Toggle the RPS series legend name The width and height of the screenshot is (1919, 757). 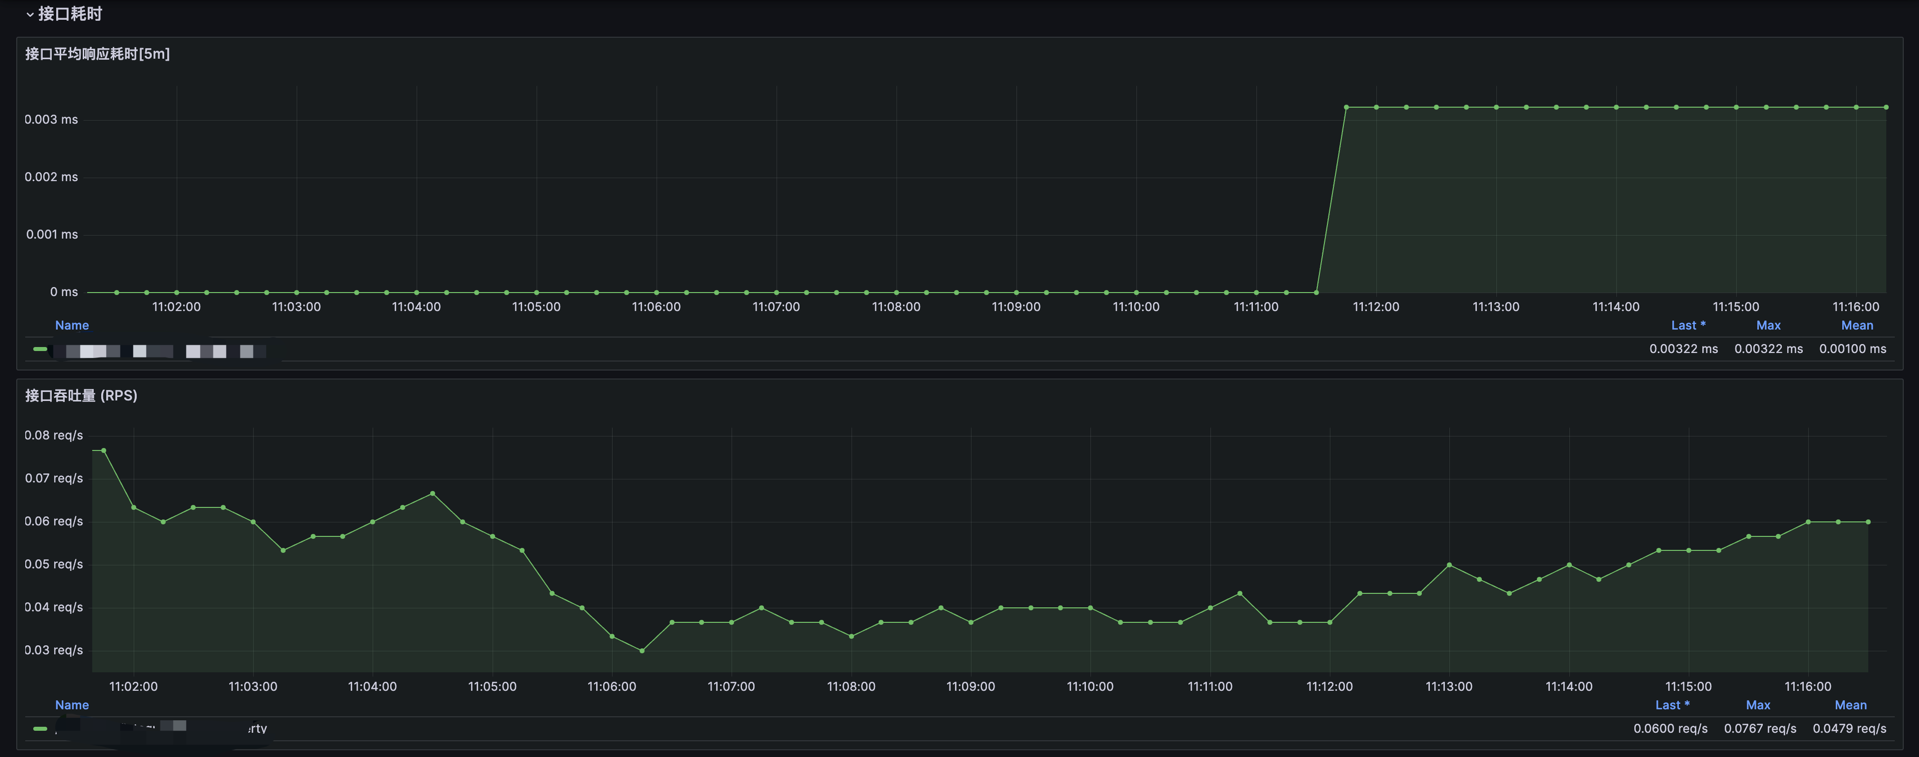(161, 728)
